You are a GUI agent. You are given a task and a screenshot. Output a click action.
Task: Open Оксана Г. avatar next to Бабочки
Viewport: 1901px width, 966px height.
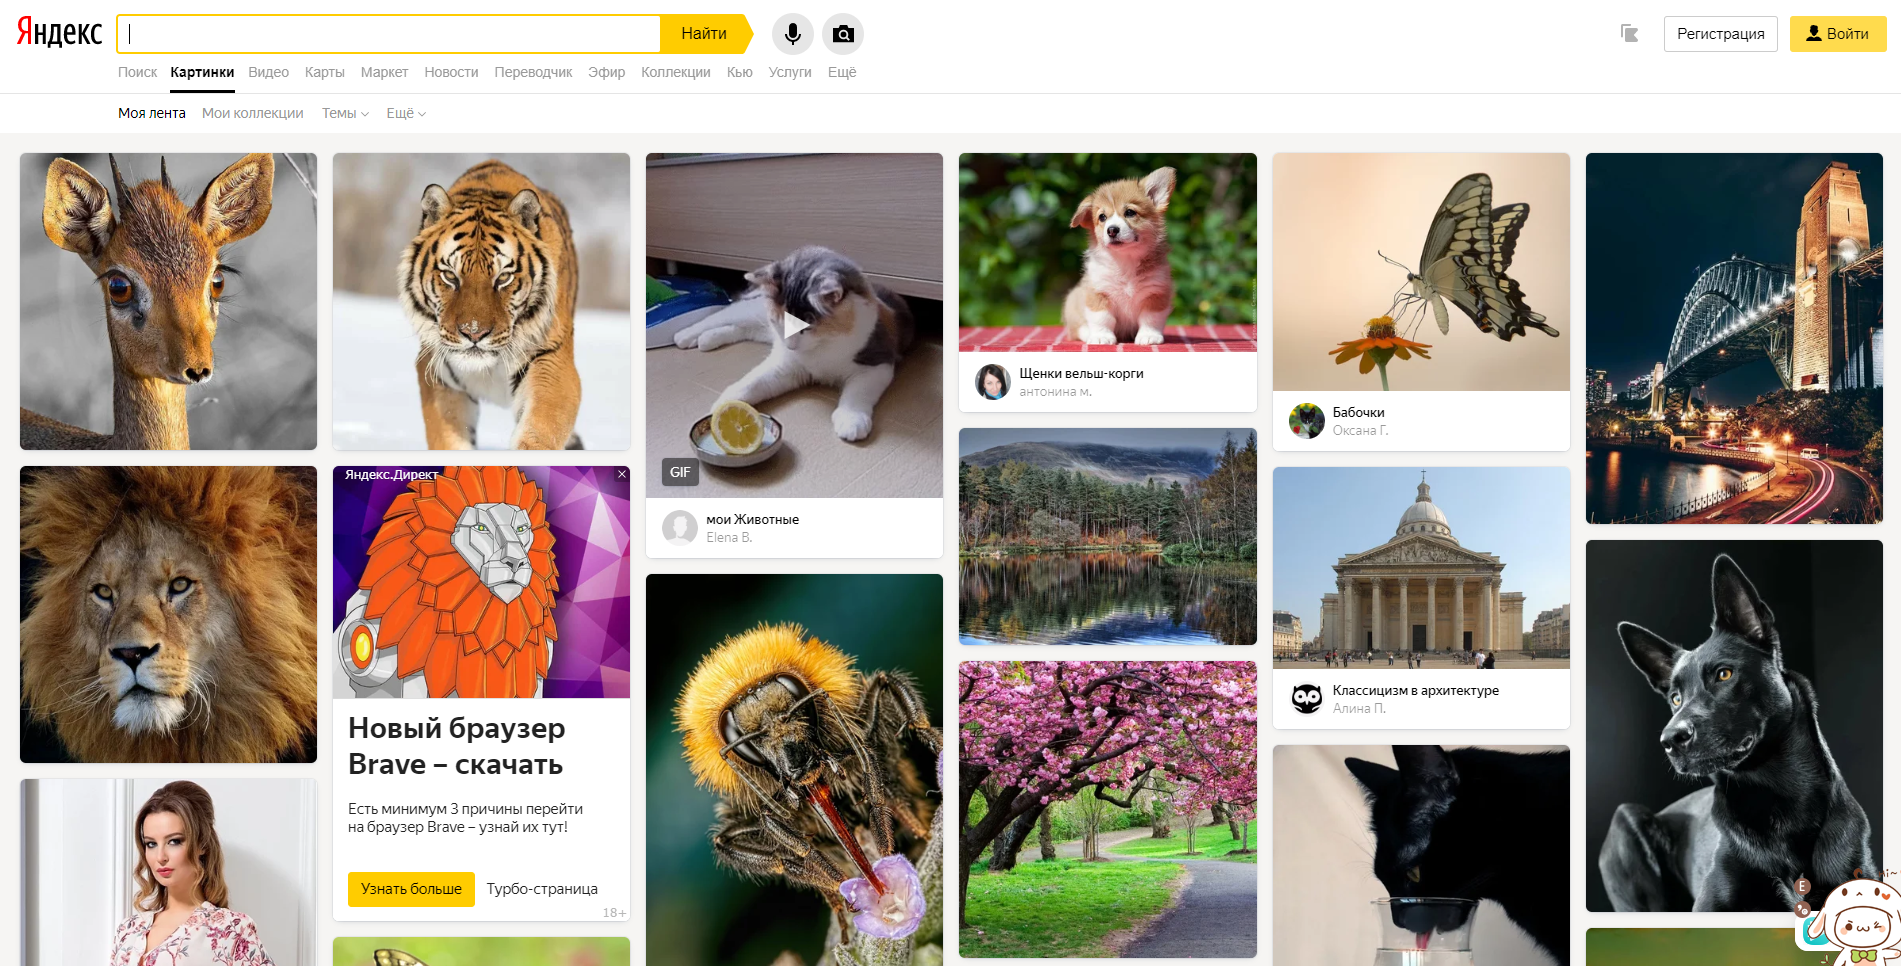1307,421
